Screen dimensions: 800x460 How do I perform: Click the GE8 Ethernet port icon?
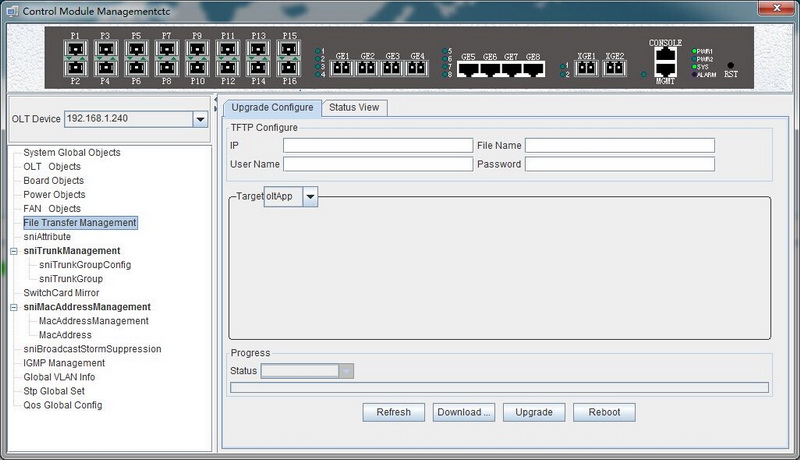533,70
